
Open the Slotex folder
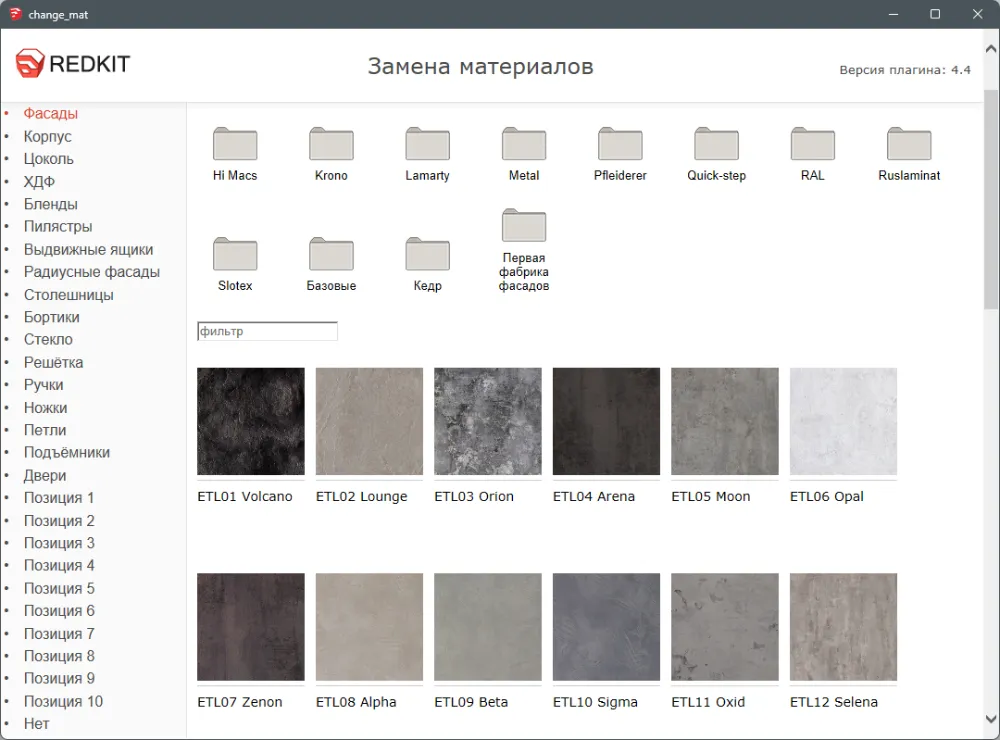click(235, 255)
